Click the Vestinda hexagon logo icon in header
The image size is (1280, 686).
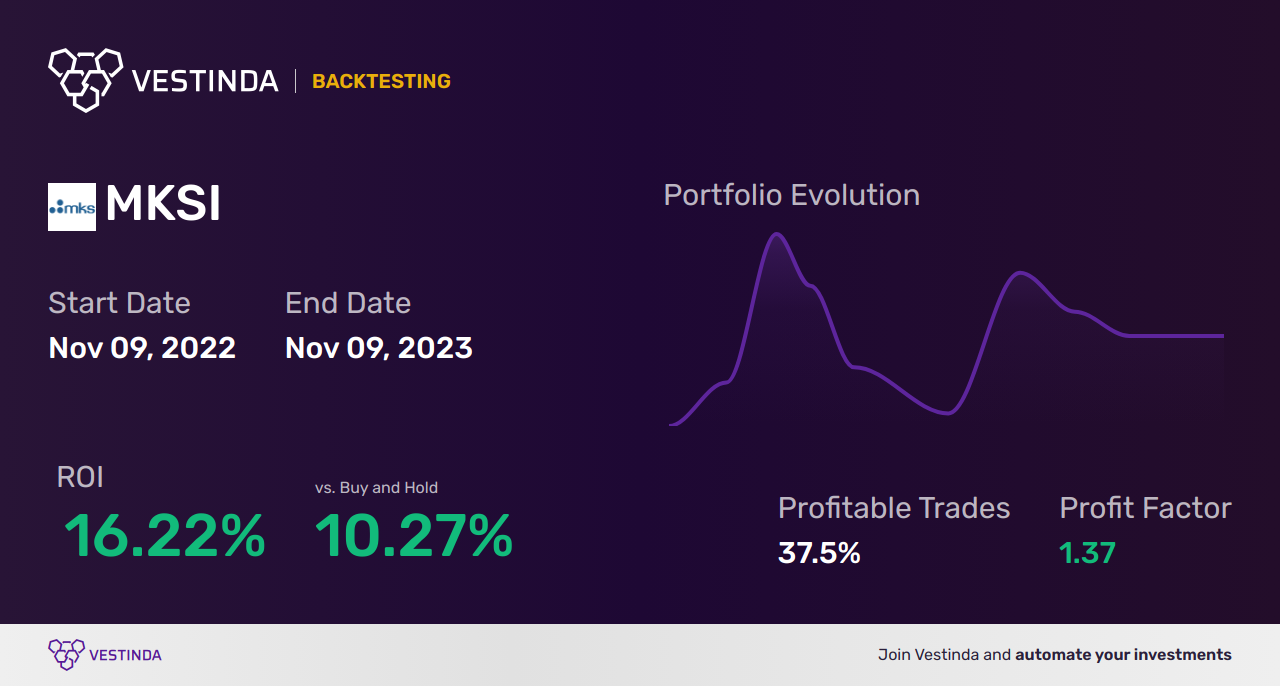[x=85, y=78]
